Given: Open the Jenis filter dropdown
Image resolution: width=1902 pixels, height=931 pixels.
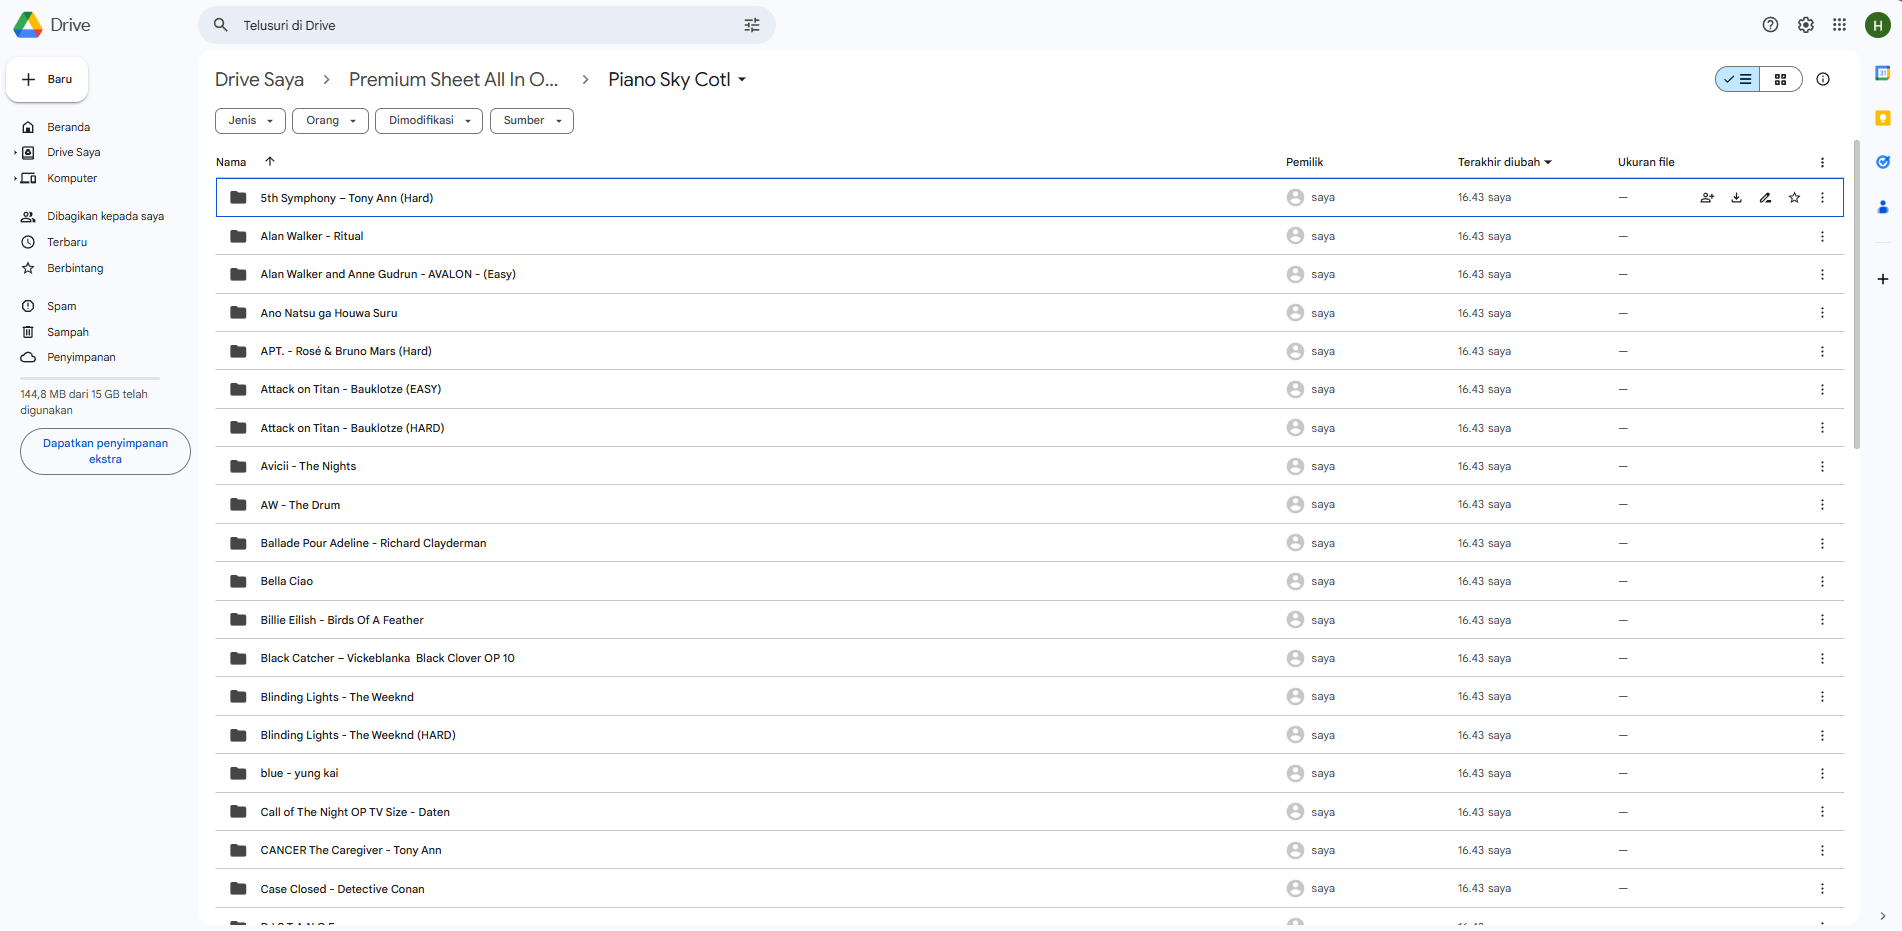Looking at the screenshot, I should [250, 120].
